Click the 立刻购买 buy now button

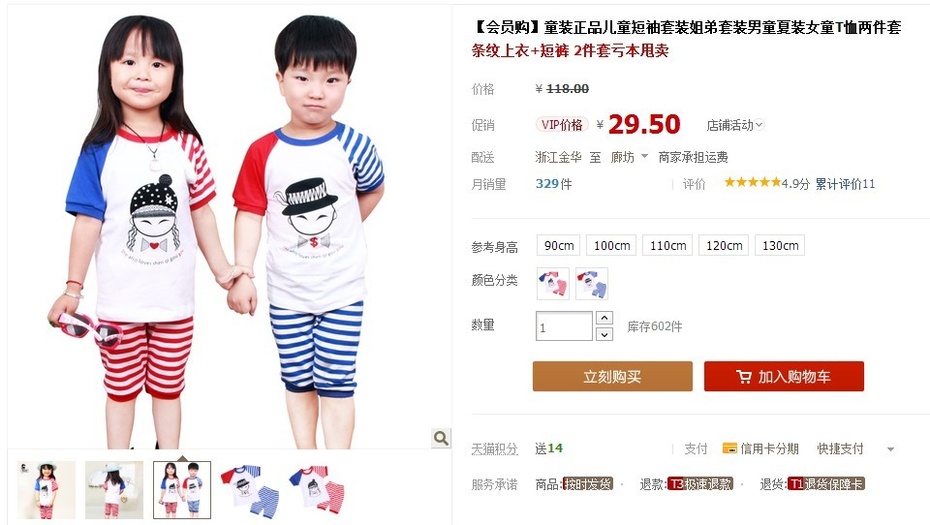click(612, 376)
